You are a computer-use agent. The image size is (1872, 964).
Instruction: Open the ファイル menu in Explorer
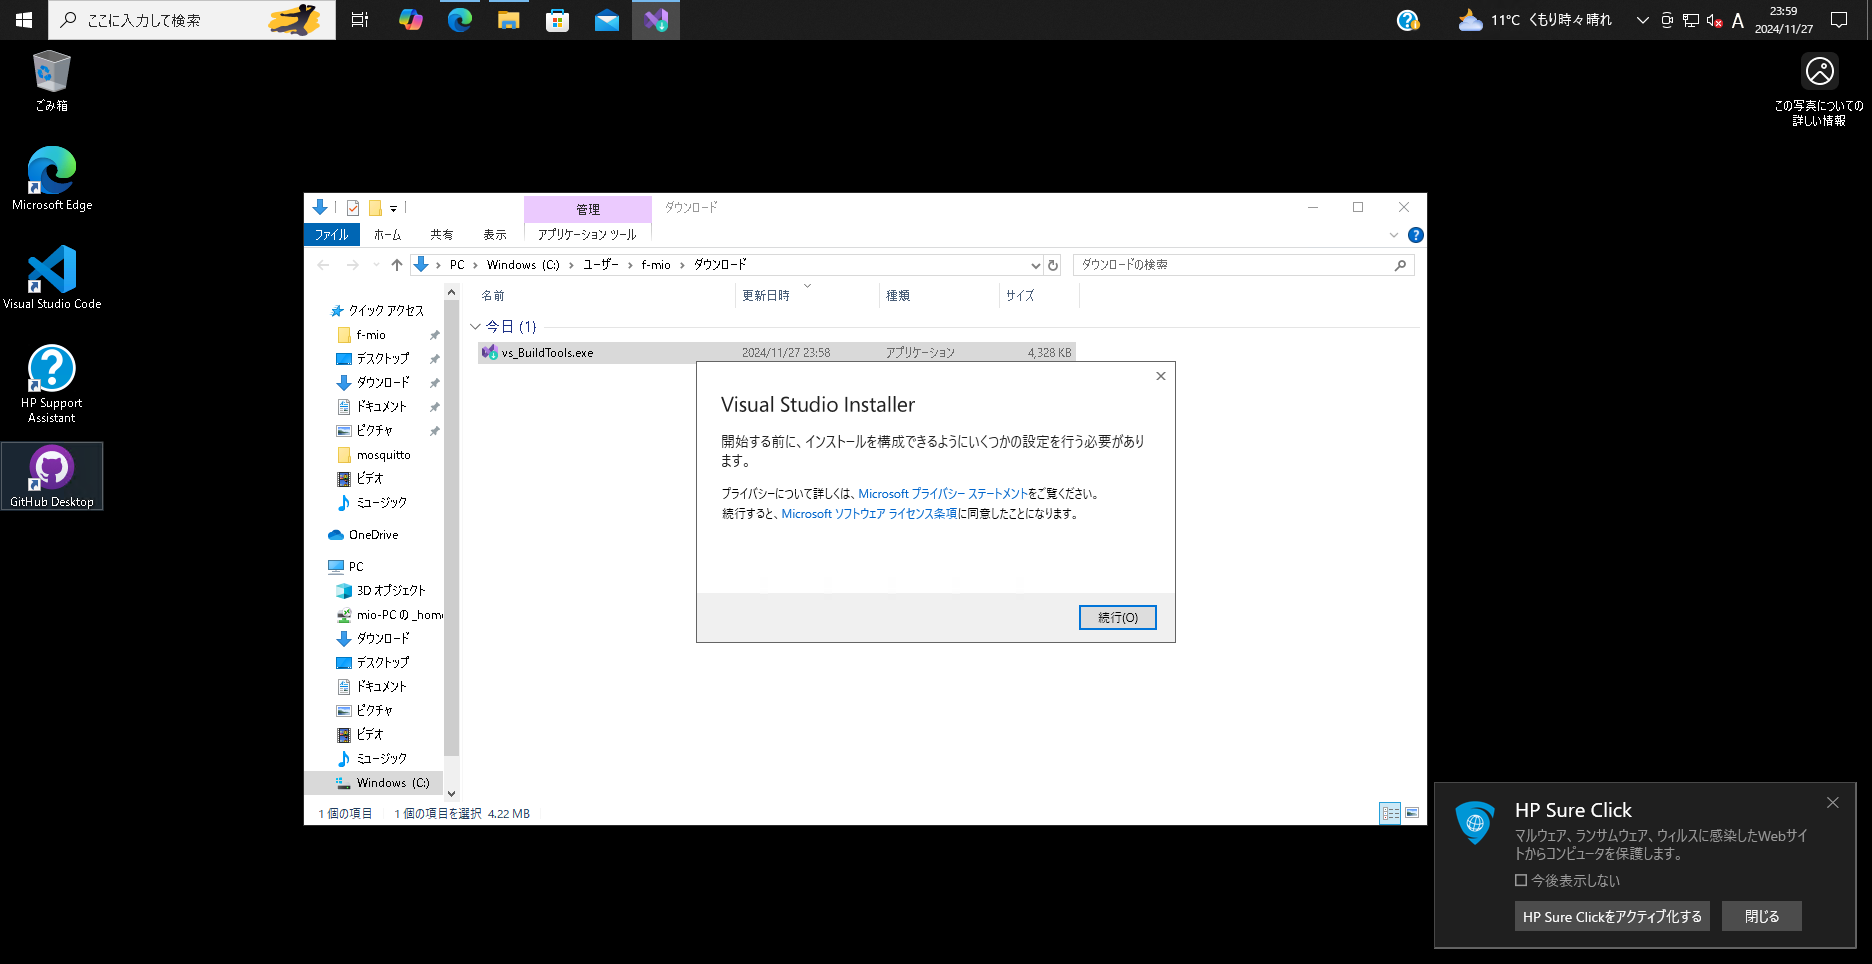331,234
